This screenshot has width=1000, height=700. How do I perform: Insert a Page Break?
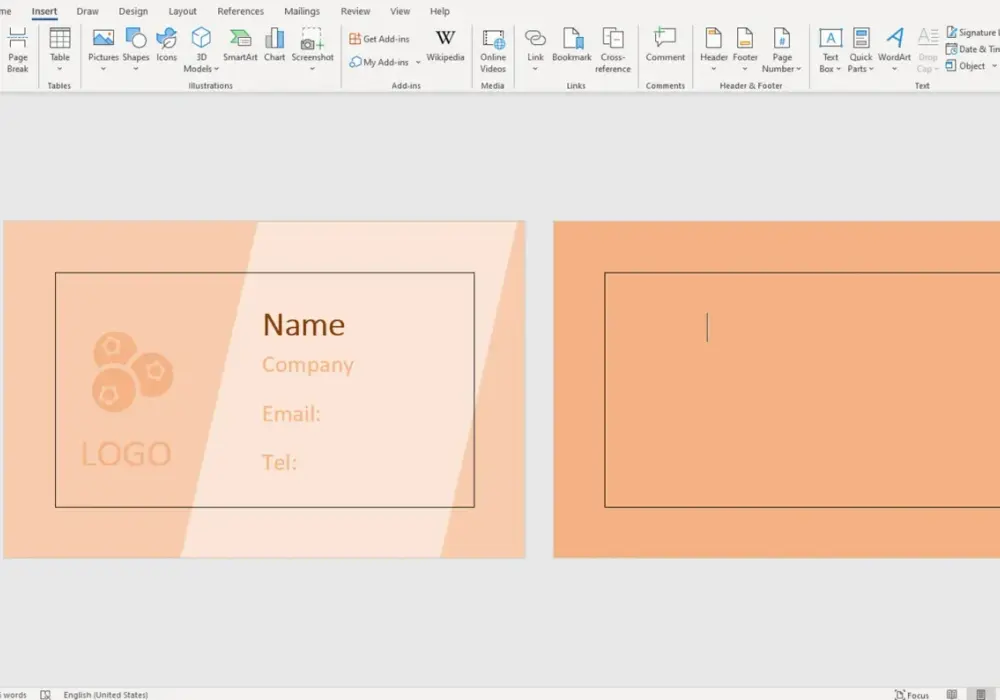(x=18, y=50)
